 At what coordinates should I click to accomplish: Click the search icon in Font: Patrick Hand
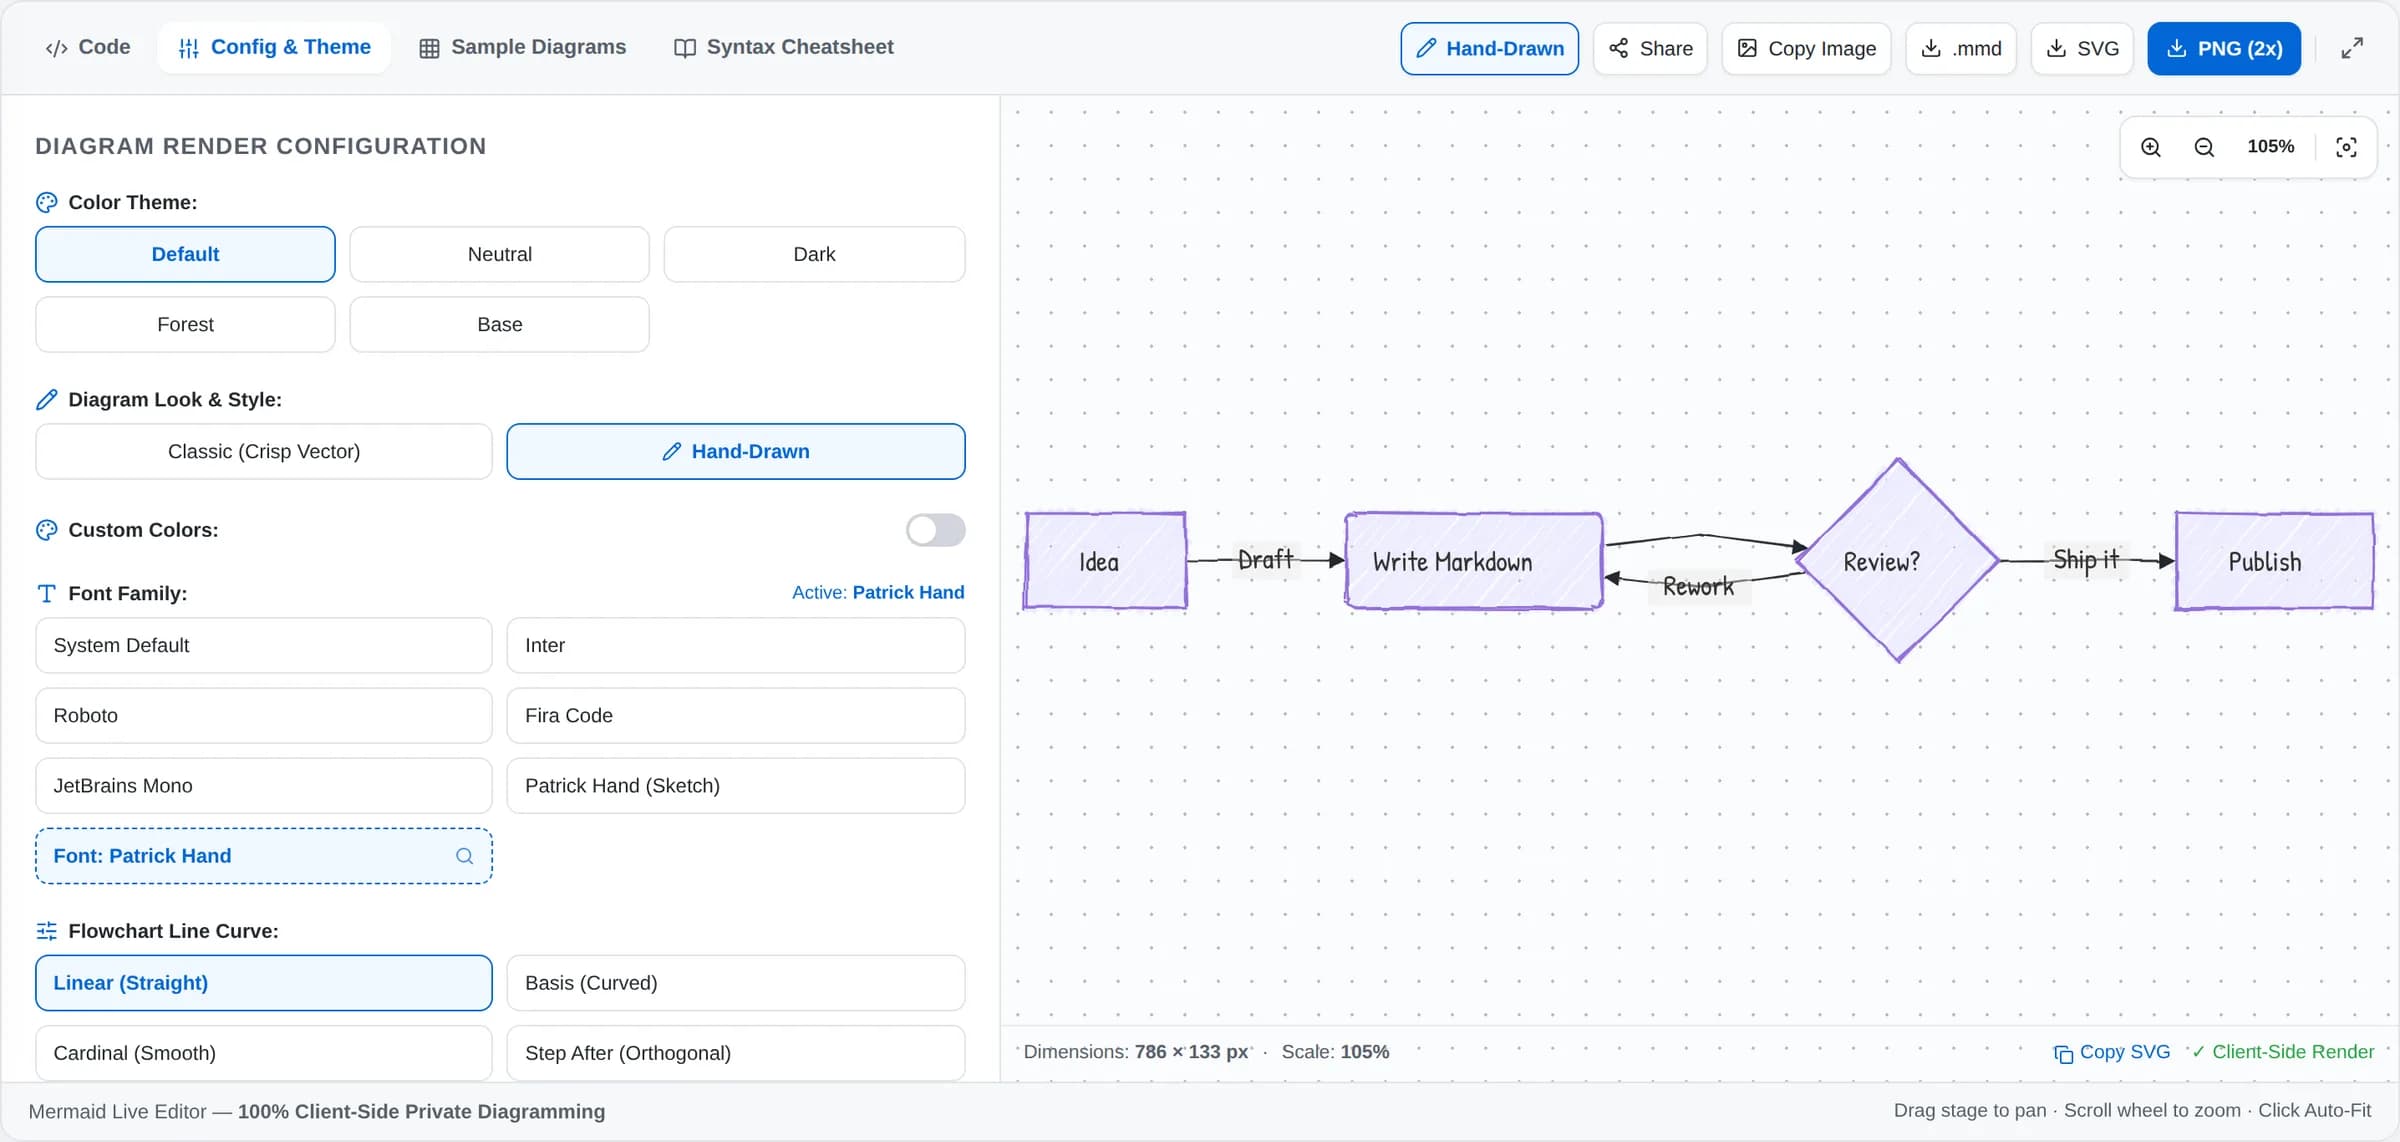(465, 856)
